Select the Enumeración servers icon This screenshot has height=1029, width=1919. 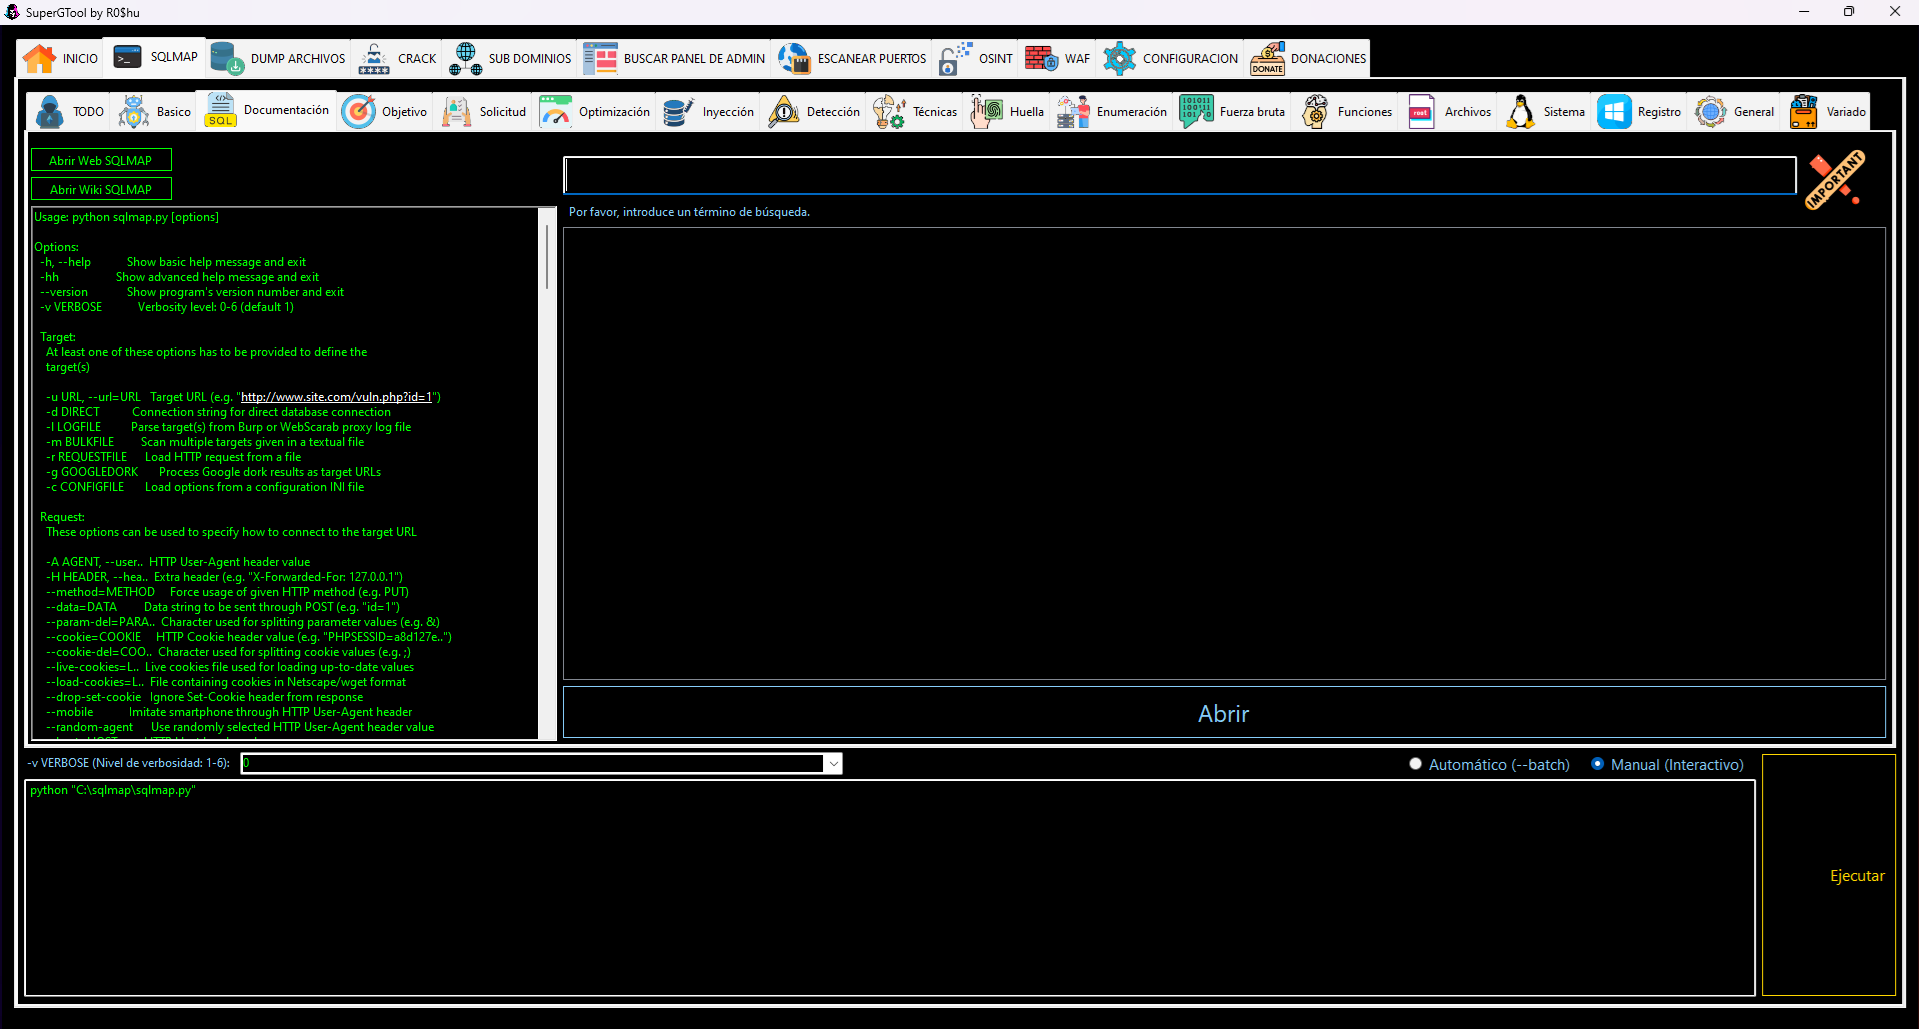tap(1073, 112)
